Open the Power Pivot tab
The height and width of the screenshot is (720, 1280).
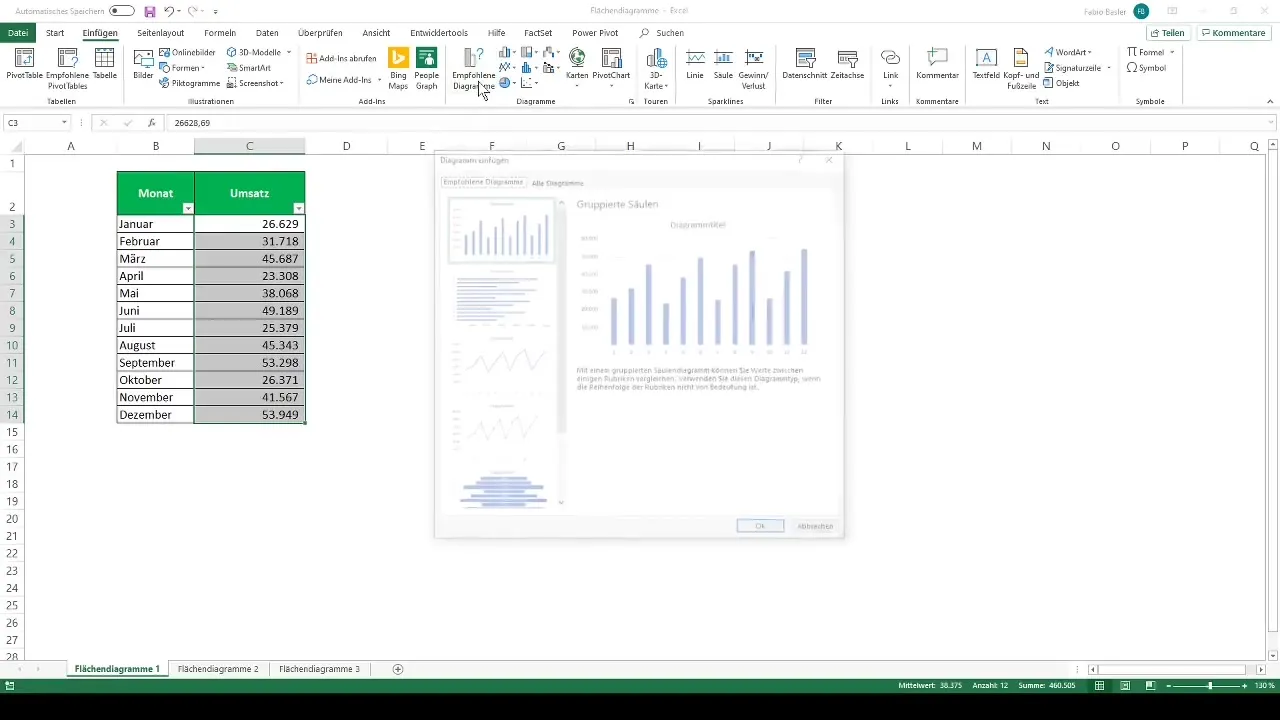coord(595,33)
